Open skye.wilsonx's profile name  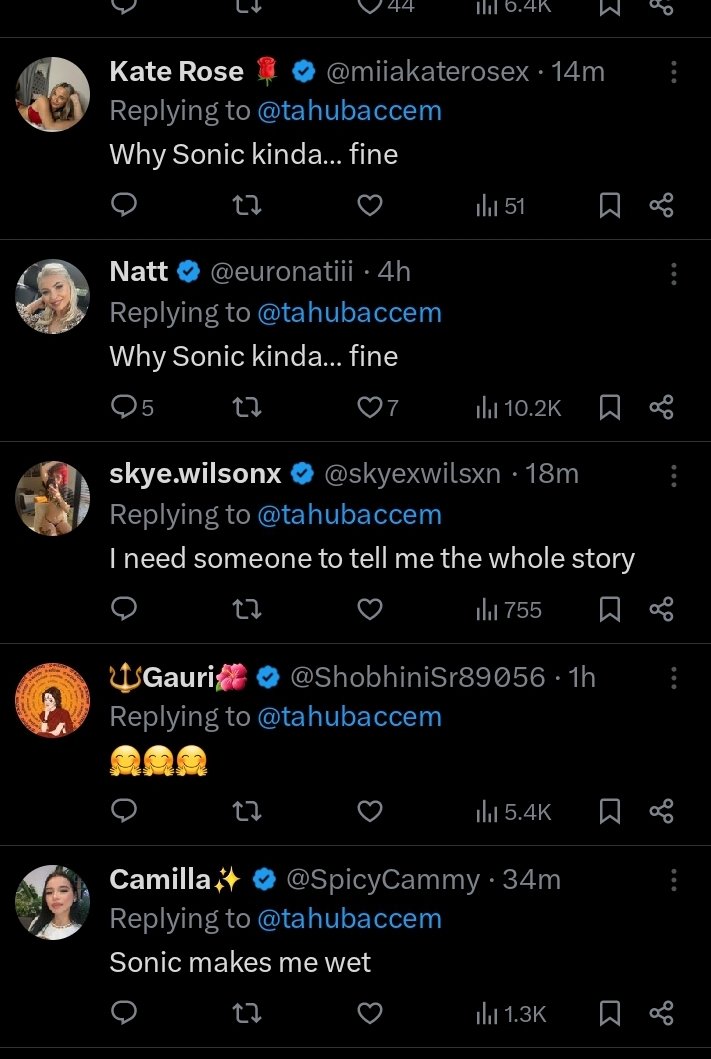click(195, 474)
